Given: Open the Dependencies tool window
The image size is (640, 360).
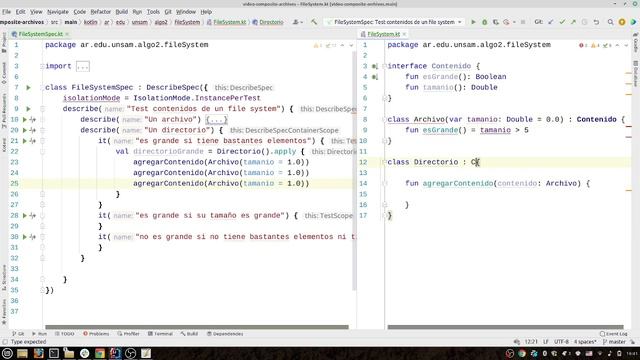Looking at the screenshot, I should [x=225, y=334].
